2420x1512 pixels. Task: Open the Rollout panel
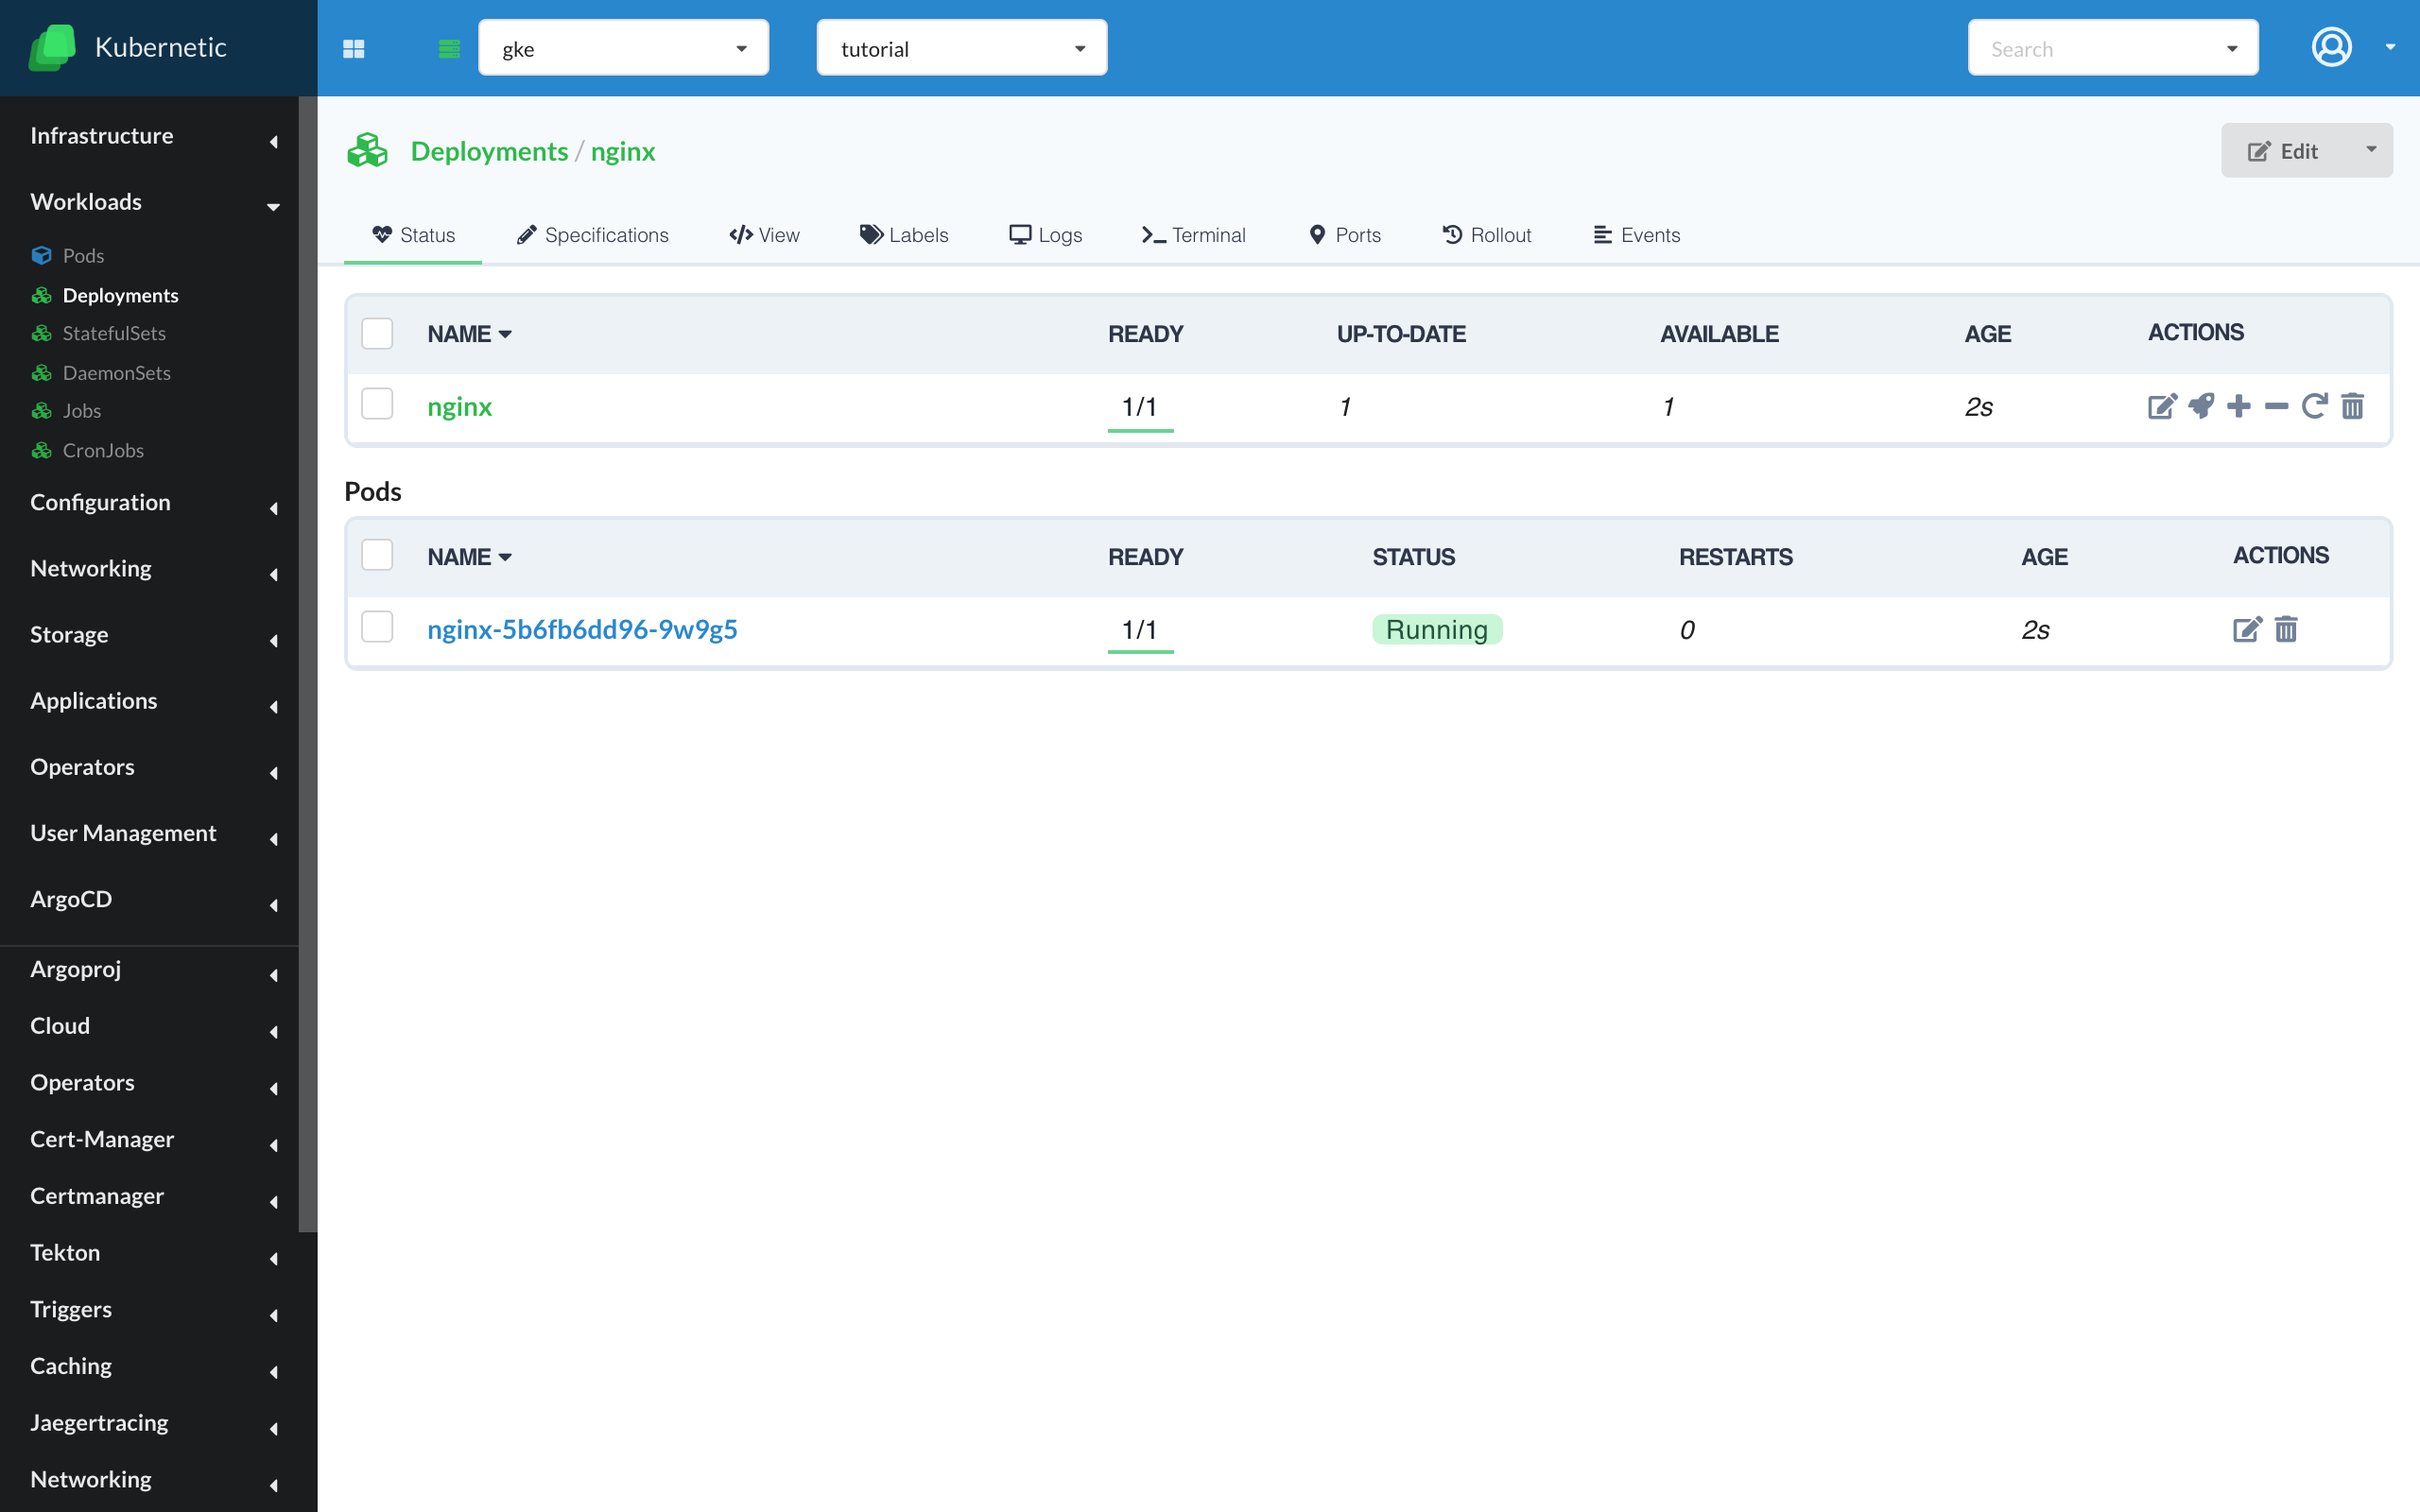1488,233
